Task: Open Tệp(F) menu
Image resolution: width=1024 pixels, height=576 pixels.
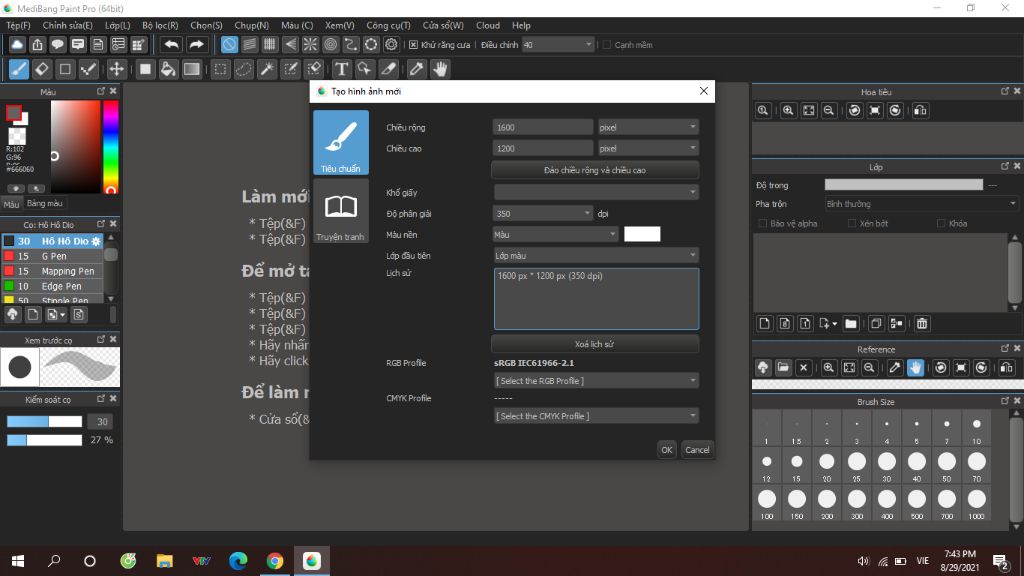Action: pyautogui.click(x=18, y=25)
